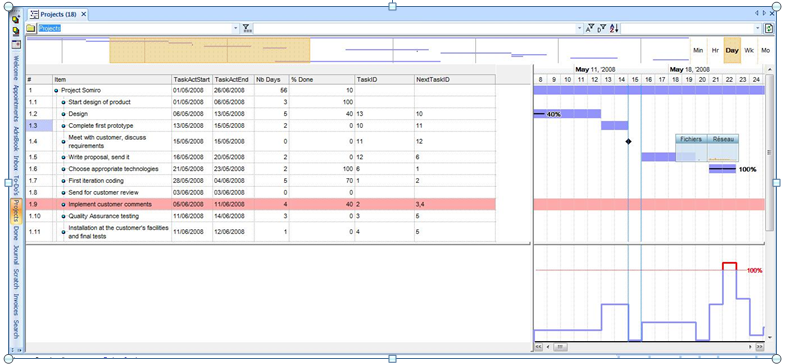Image resolution: width=785 pixels, height=364 pixels.
Task: Open the Journal sidebar tab
Action: tap(16, 255)
